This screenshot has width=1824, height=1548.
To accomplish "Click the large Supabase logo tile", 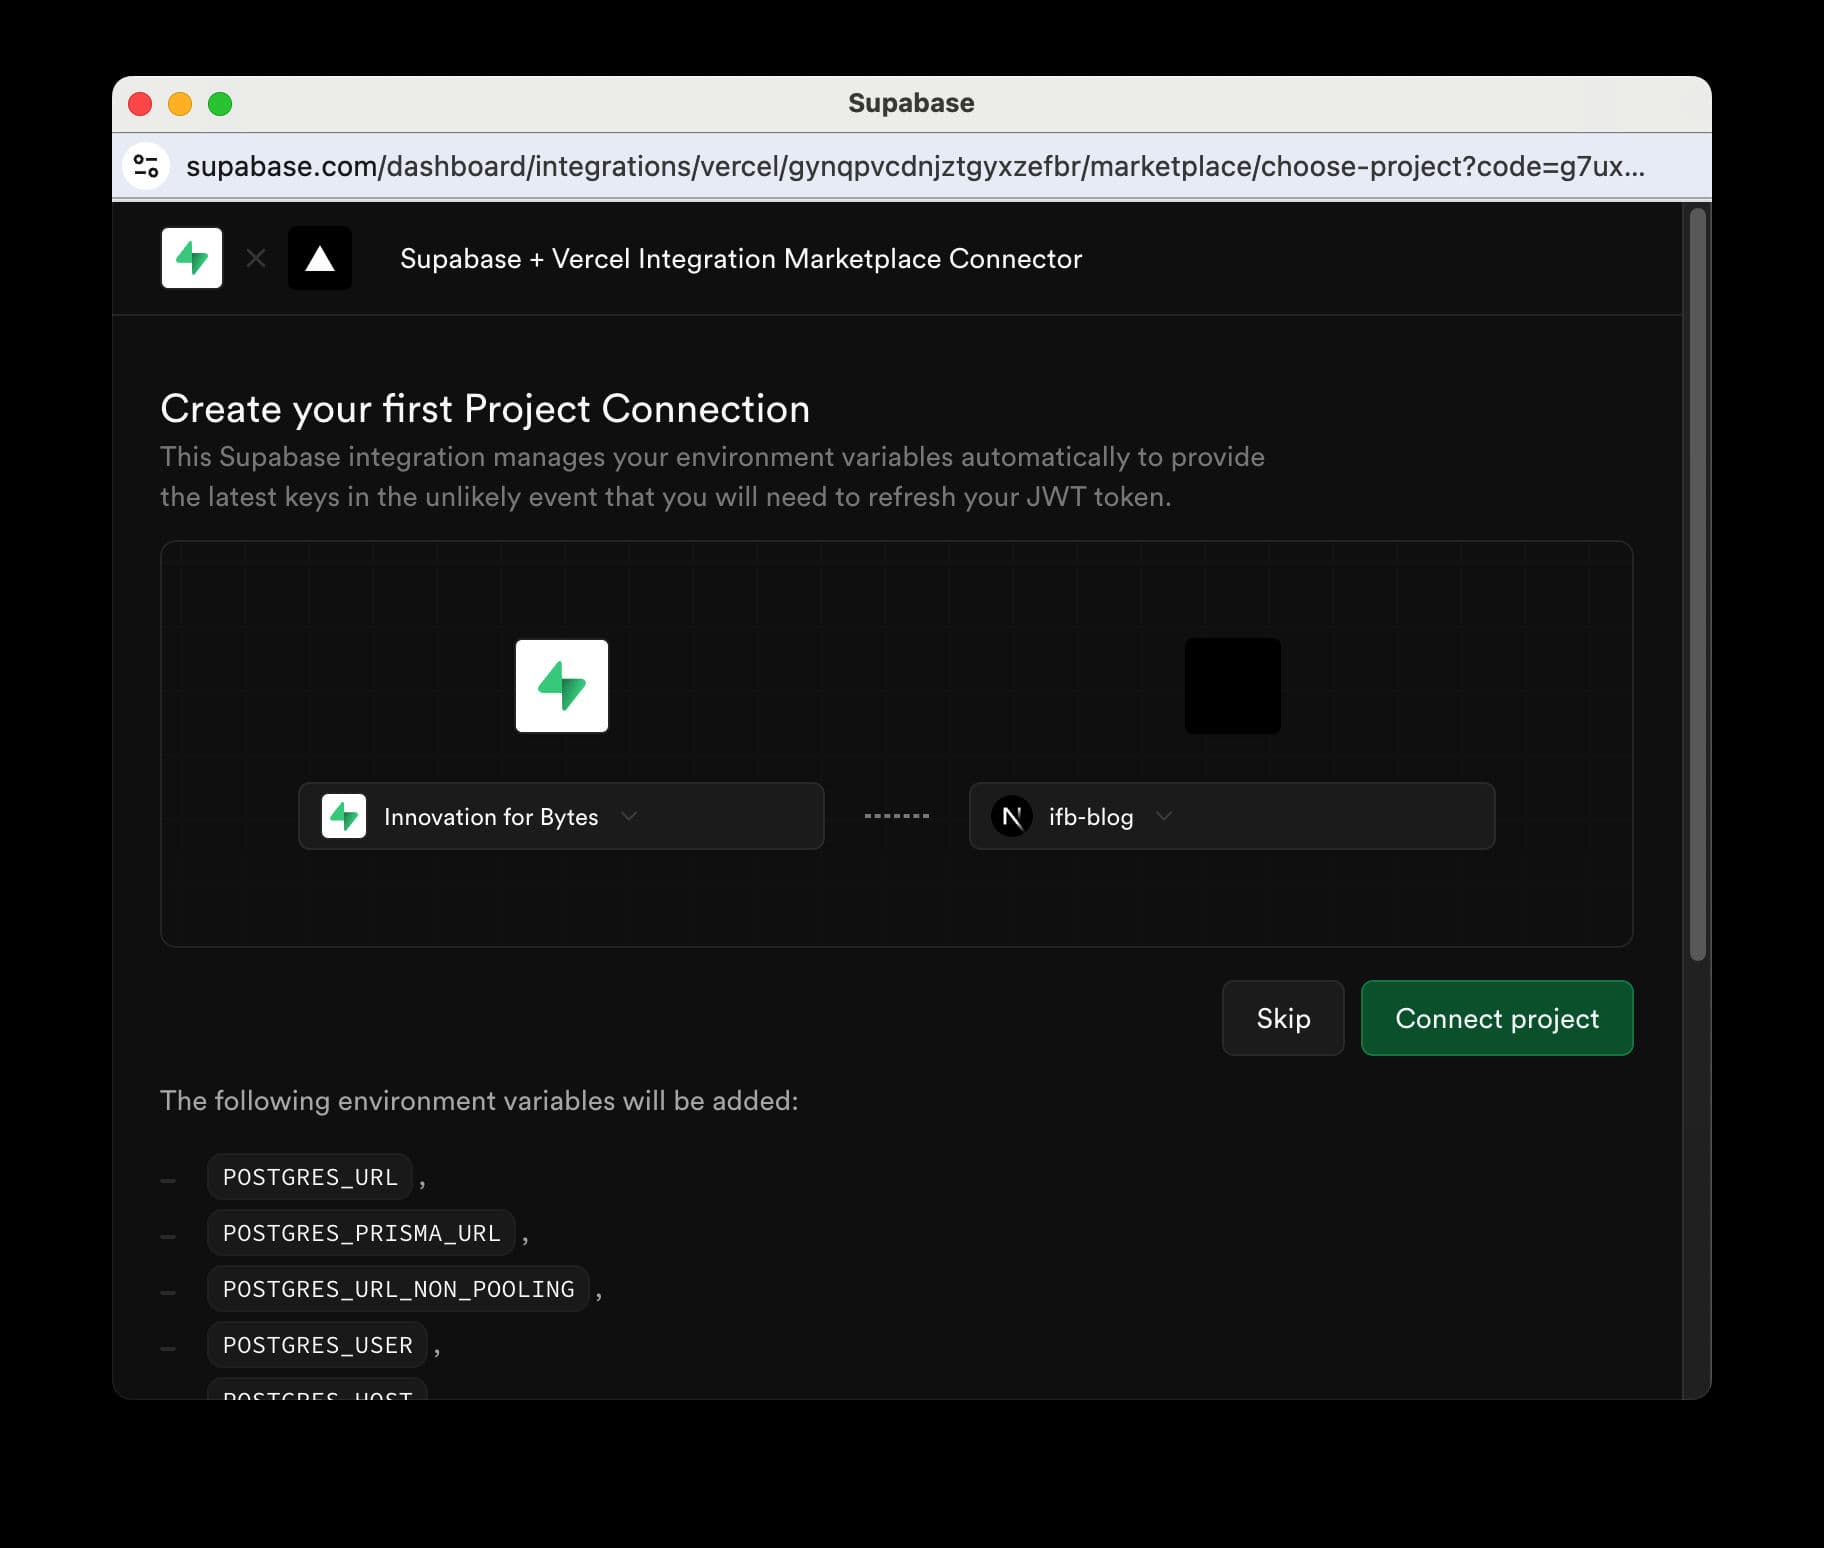I will (x=561, y=686).
